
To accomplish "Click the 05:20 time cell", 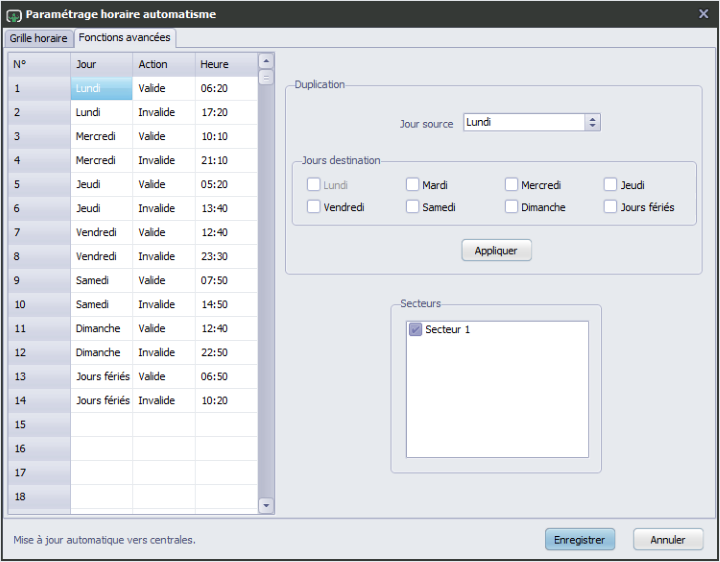I will click(x=226, y=184).
